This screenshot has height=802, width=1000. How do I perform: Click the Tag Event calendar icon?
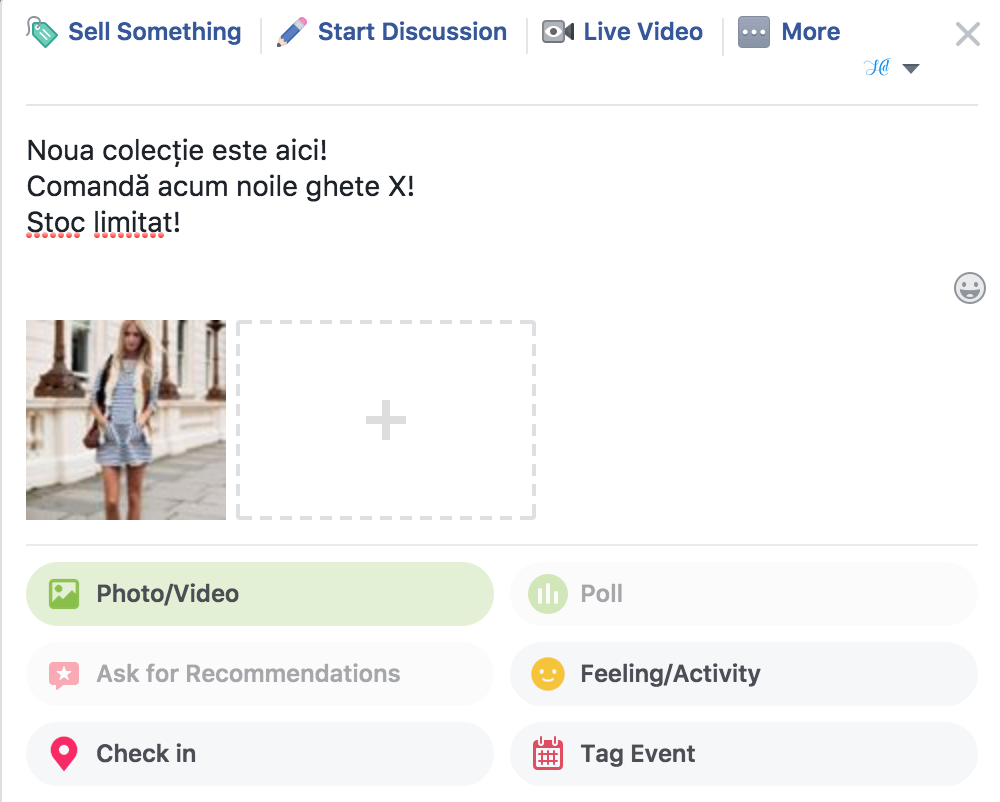[547, 754]
